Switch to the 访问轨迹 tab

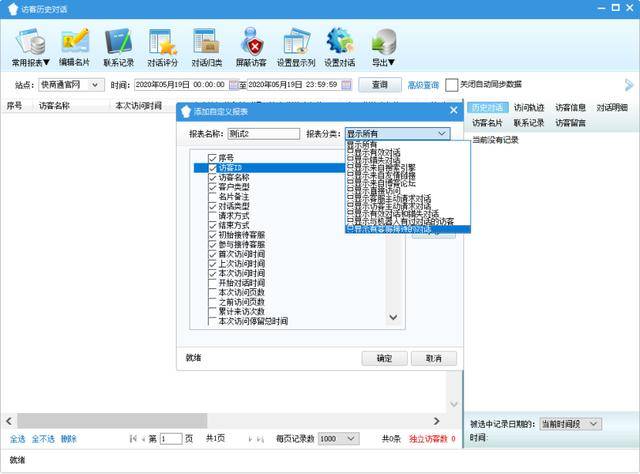[x=529, y=107]
